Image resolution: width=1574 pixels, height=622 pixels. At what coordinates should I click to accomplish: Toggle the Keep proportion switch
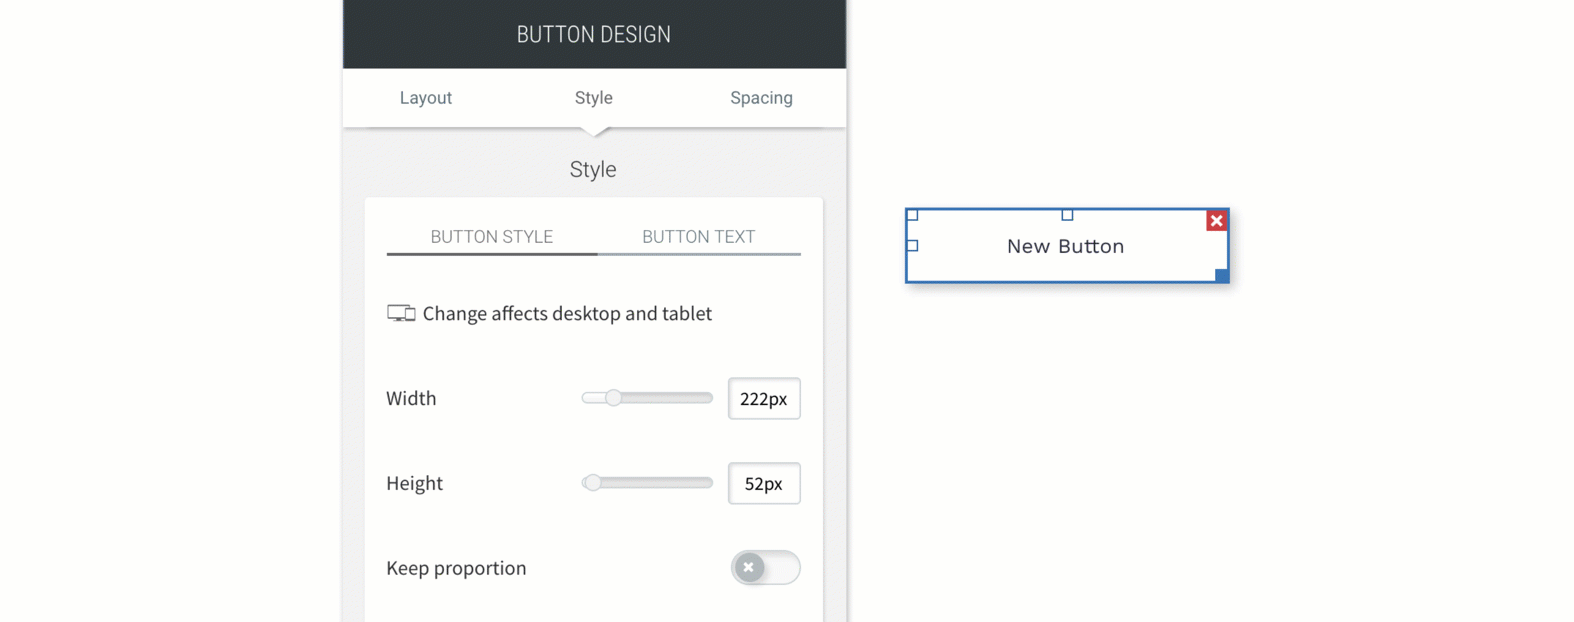tap(765, 567)
